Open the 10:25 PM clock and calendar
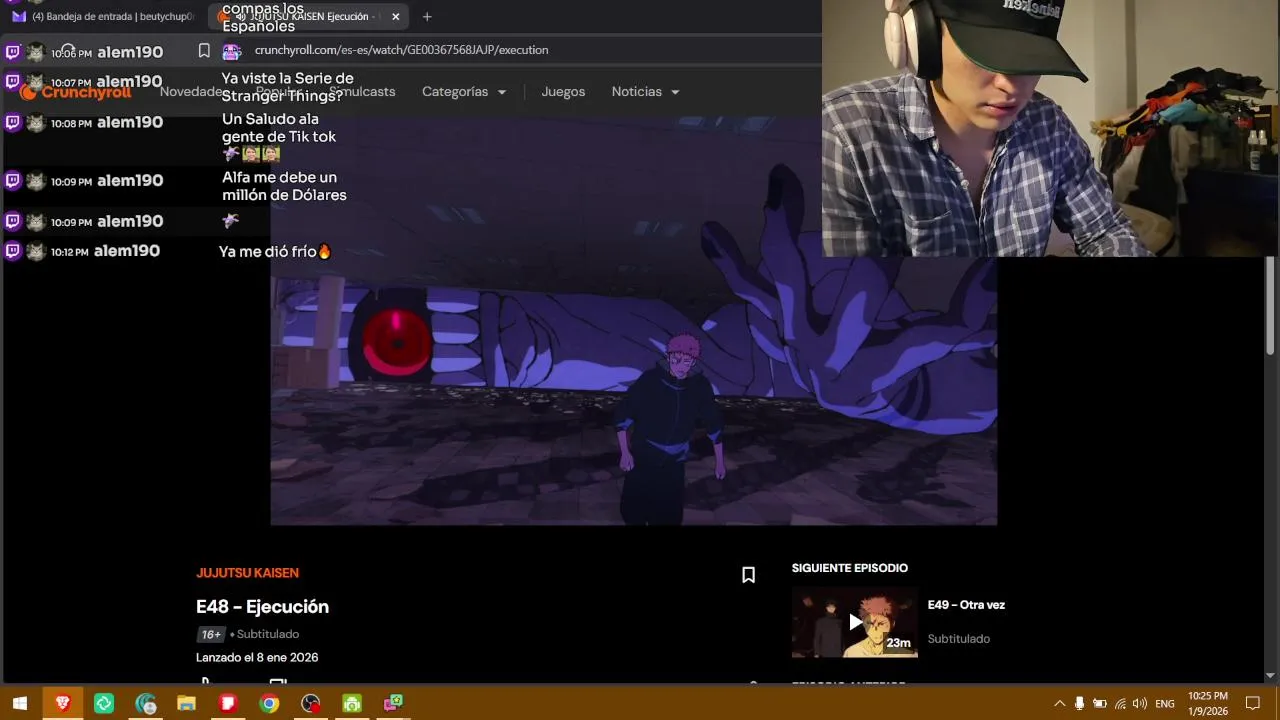Viewport: 1280px width, 720px height. coord(1208,704)
